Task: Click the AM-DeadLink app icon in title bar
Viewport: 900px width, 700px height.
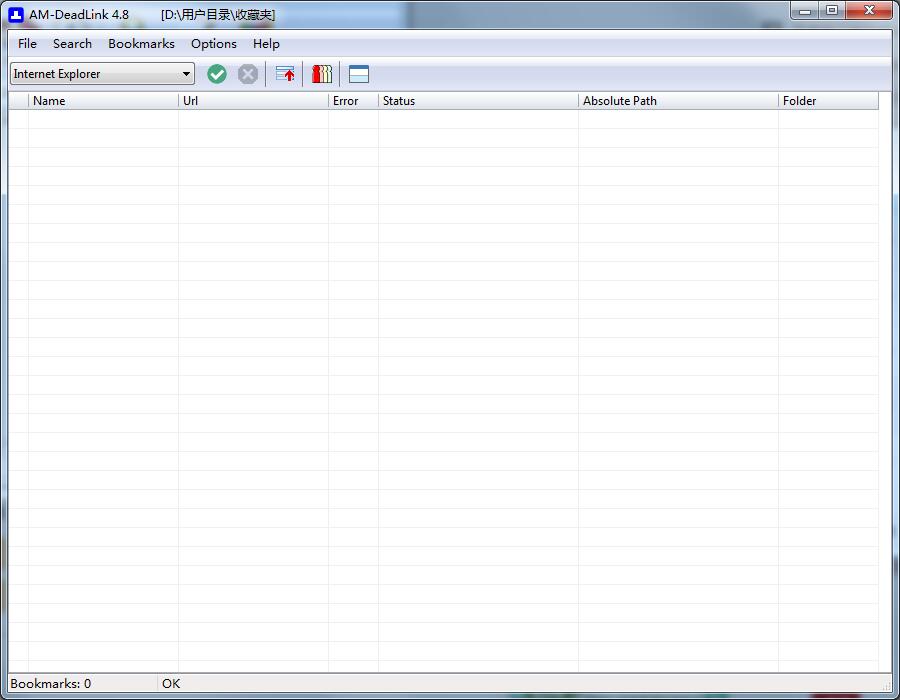Action: click(x=16, y=14)
